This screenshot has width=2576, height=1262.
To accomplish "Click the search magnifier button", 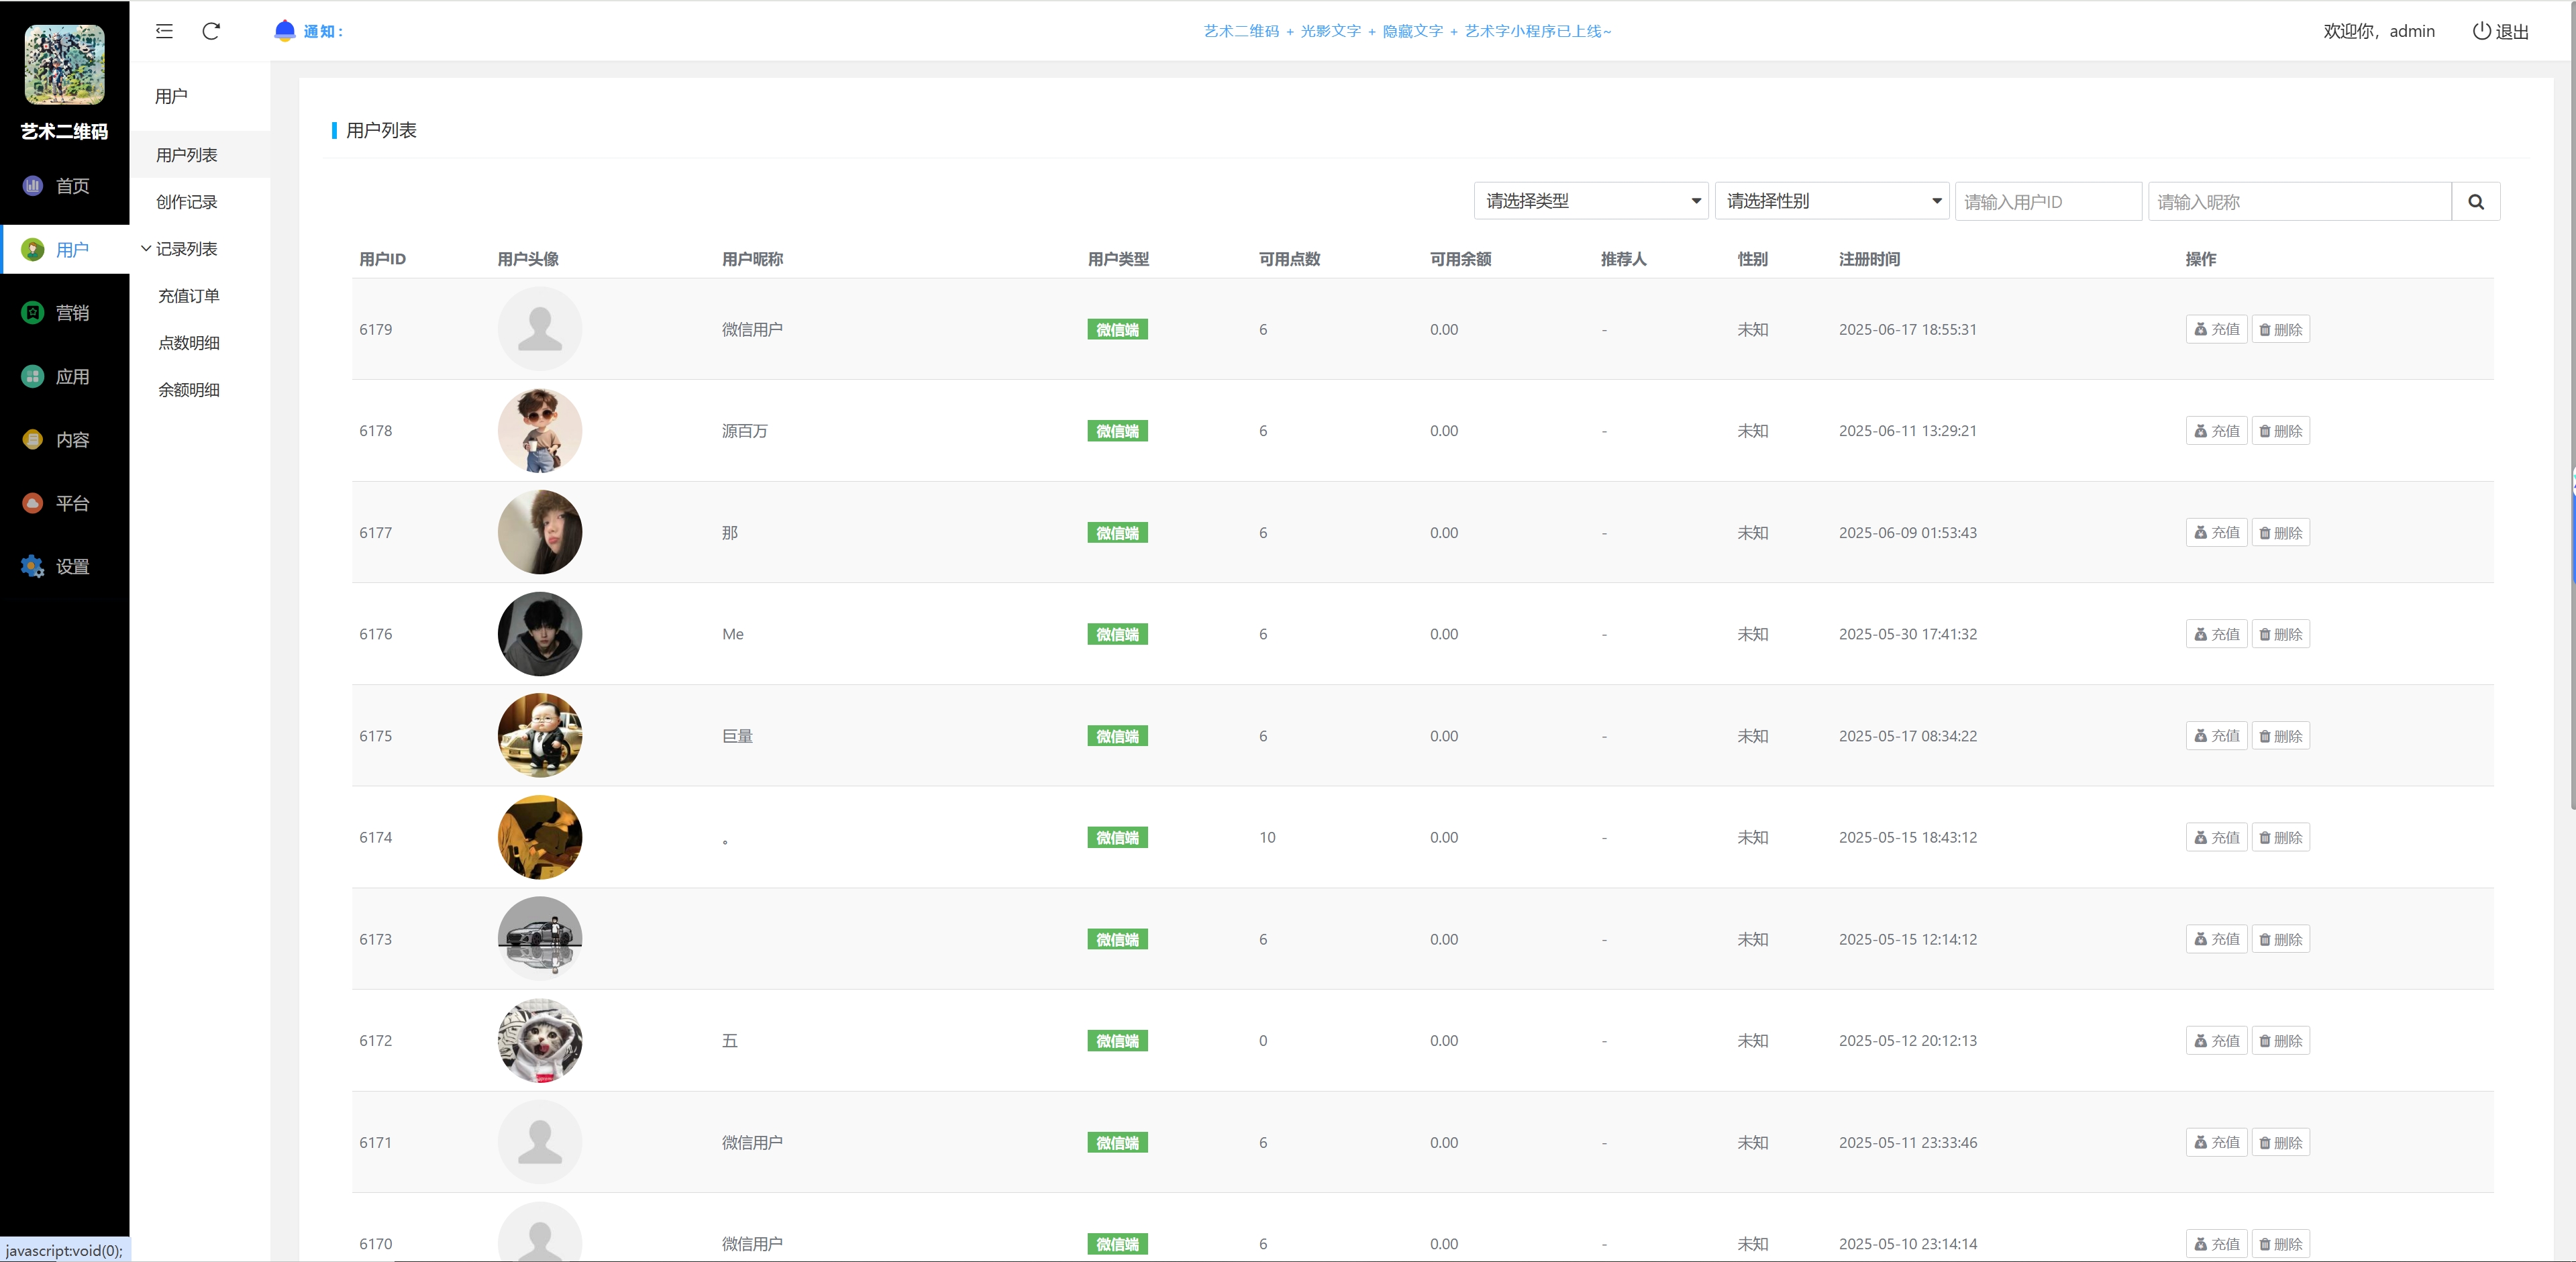I will click(x=2475, y=202).
